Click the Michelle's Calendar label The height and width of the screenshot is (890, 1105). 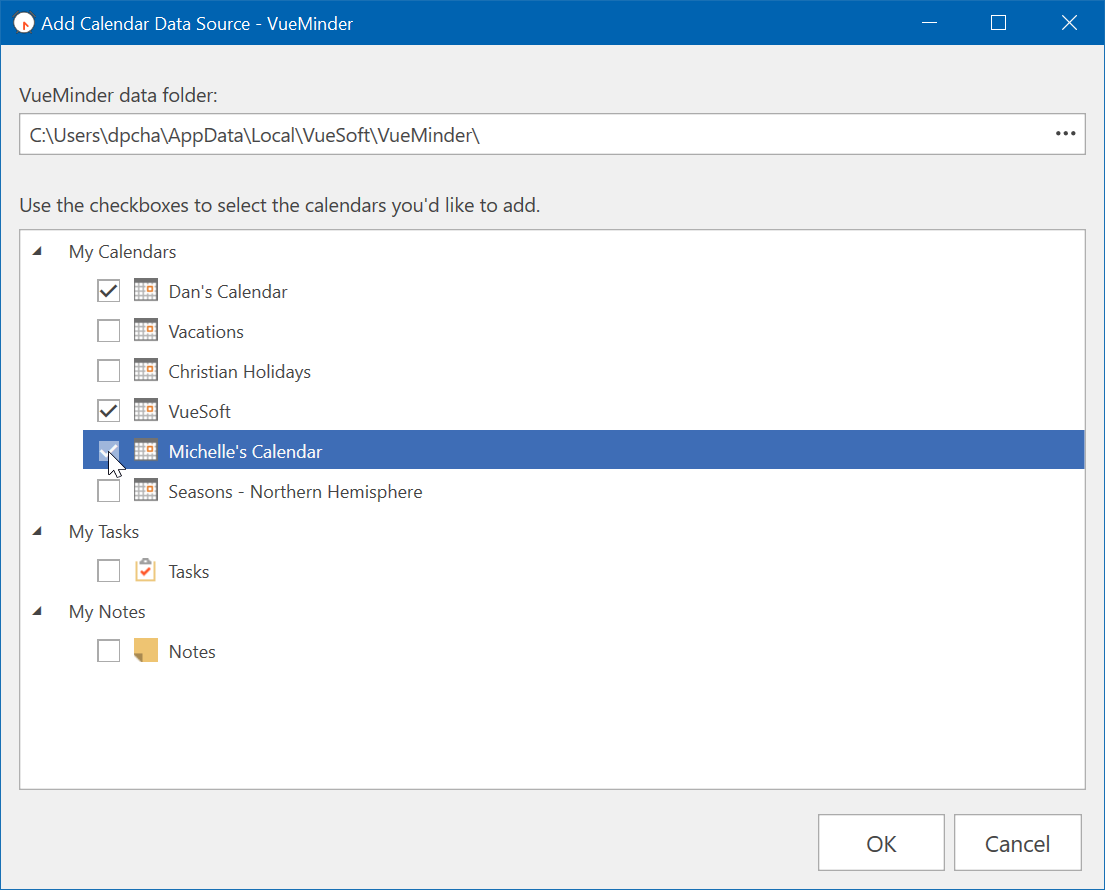[245, 452]
